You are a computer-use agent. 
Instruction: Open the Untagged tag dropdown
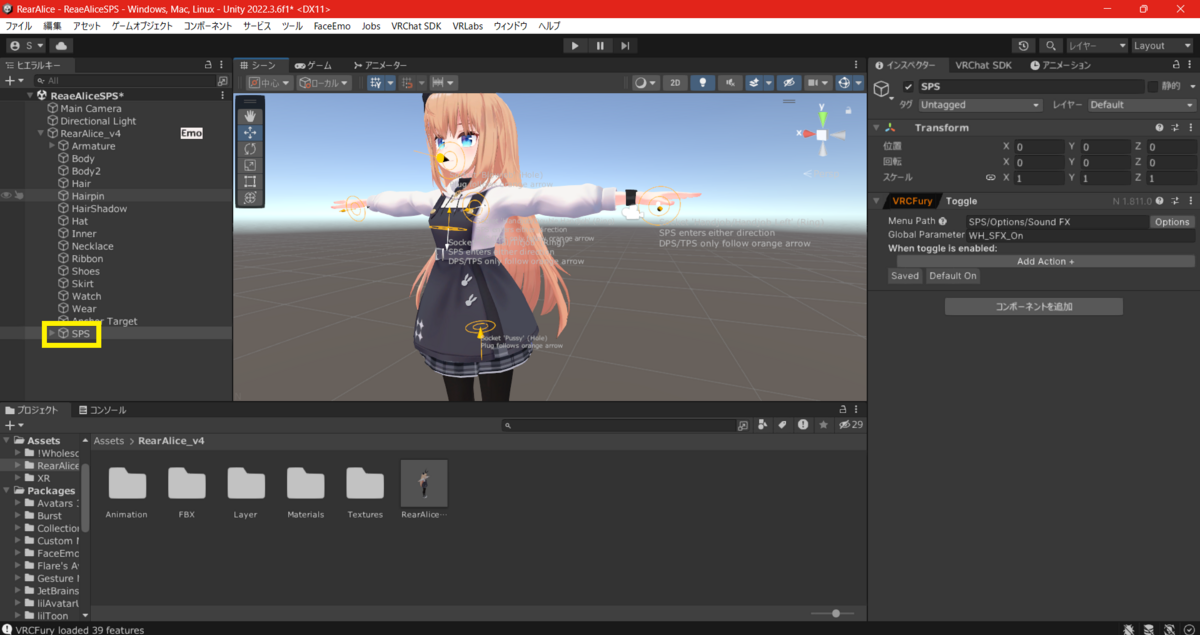click(980, 104)
